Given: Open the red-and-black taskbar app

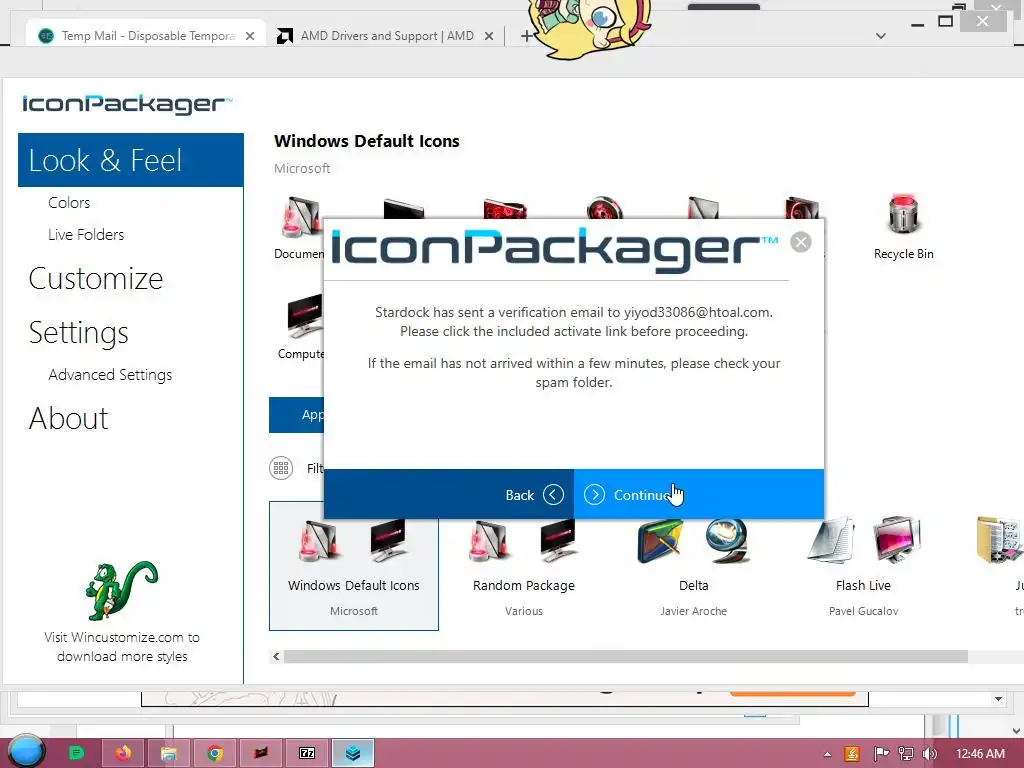Looking at the screenshot, I should (x=261, y=753).
